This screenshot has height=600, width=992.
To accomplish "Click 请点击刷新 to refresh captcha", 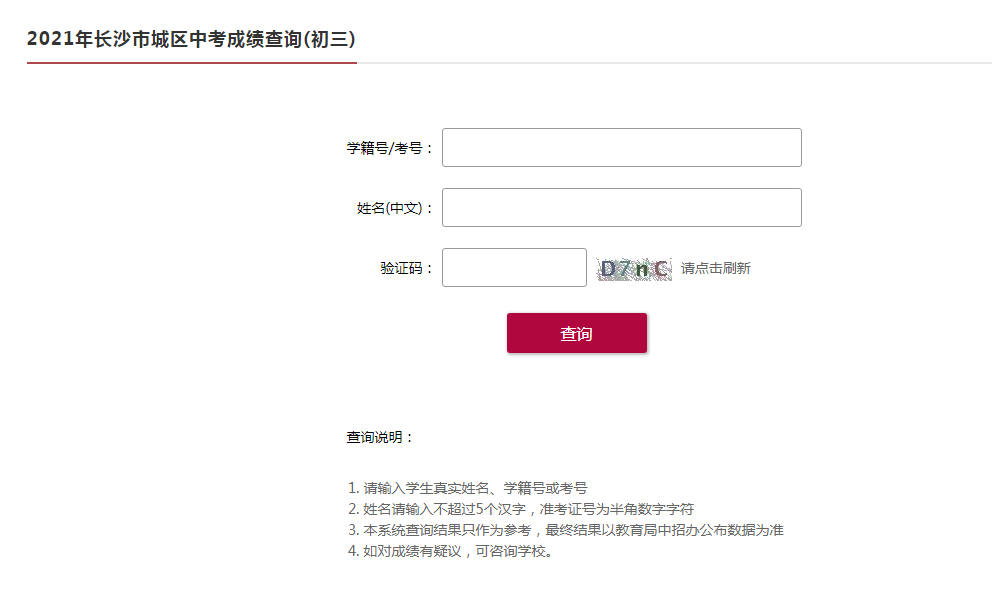I will [x=716, y=268].
